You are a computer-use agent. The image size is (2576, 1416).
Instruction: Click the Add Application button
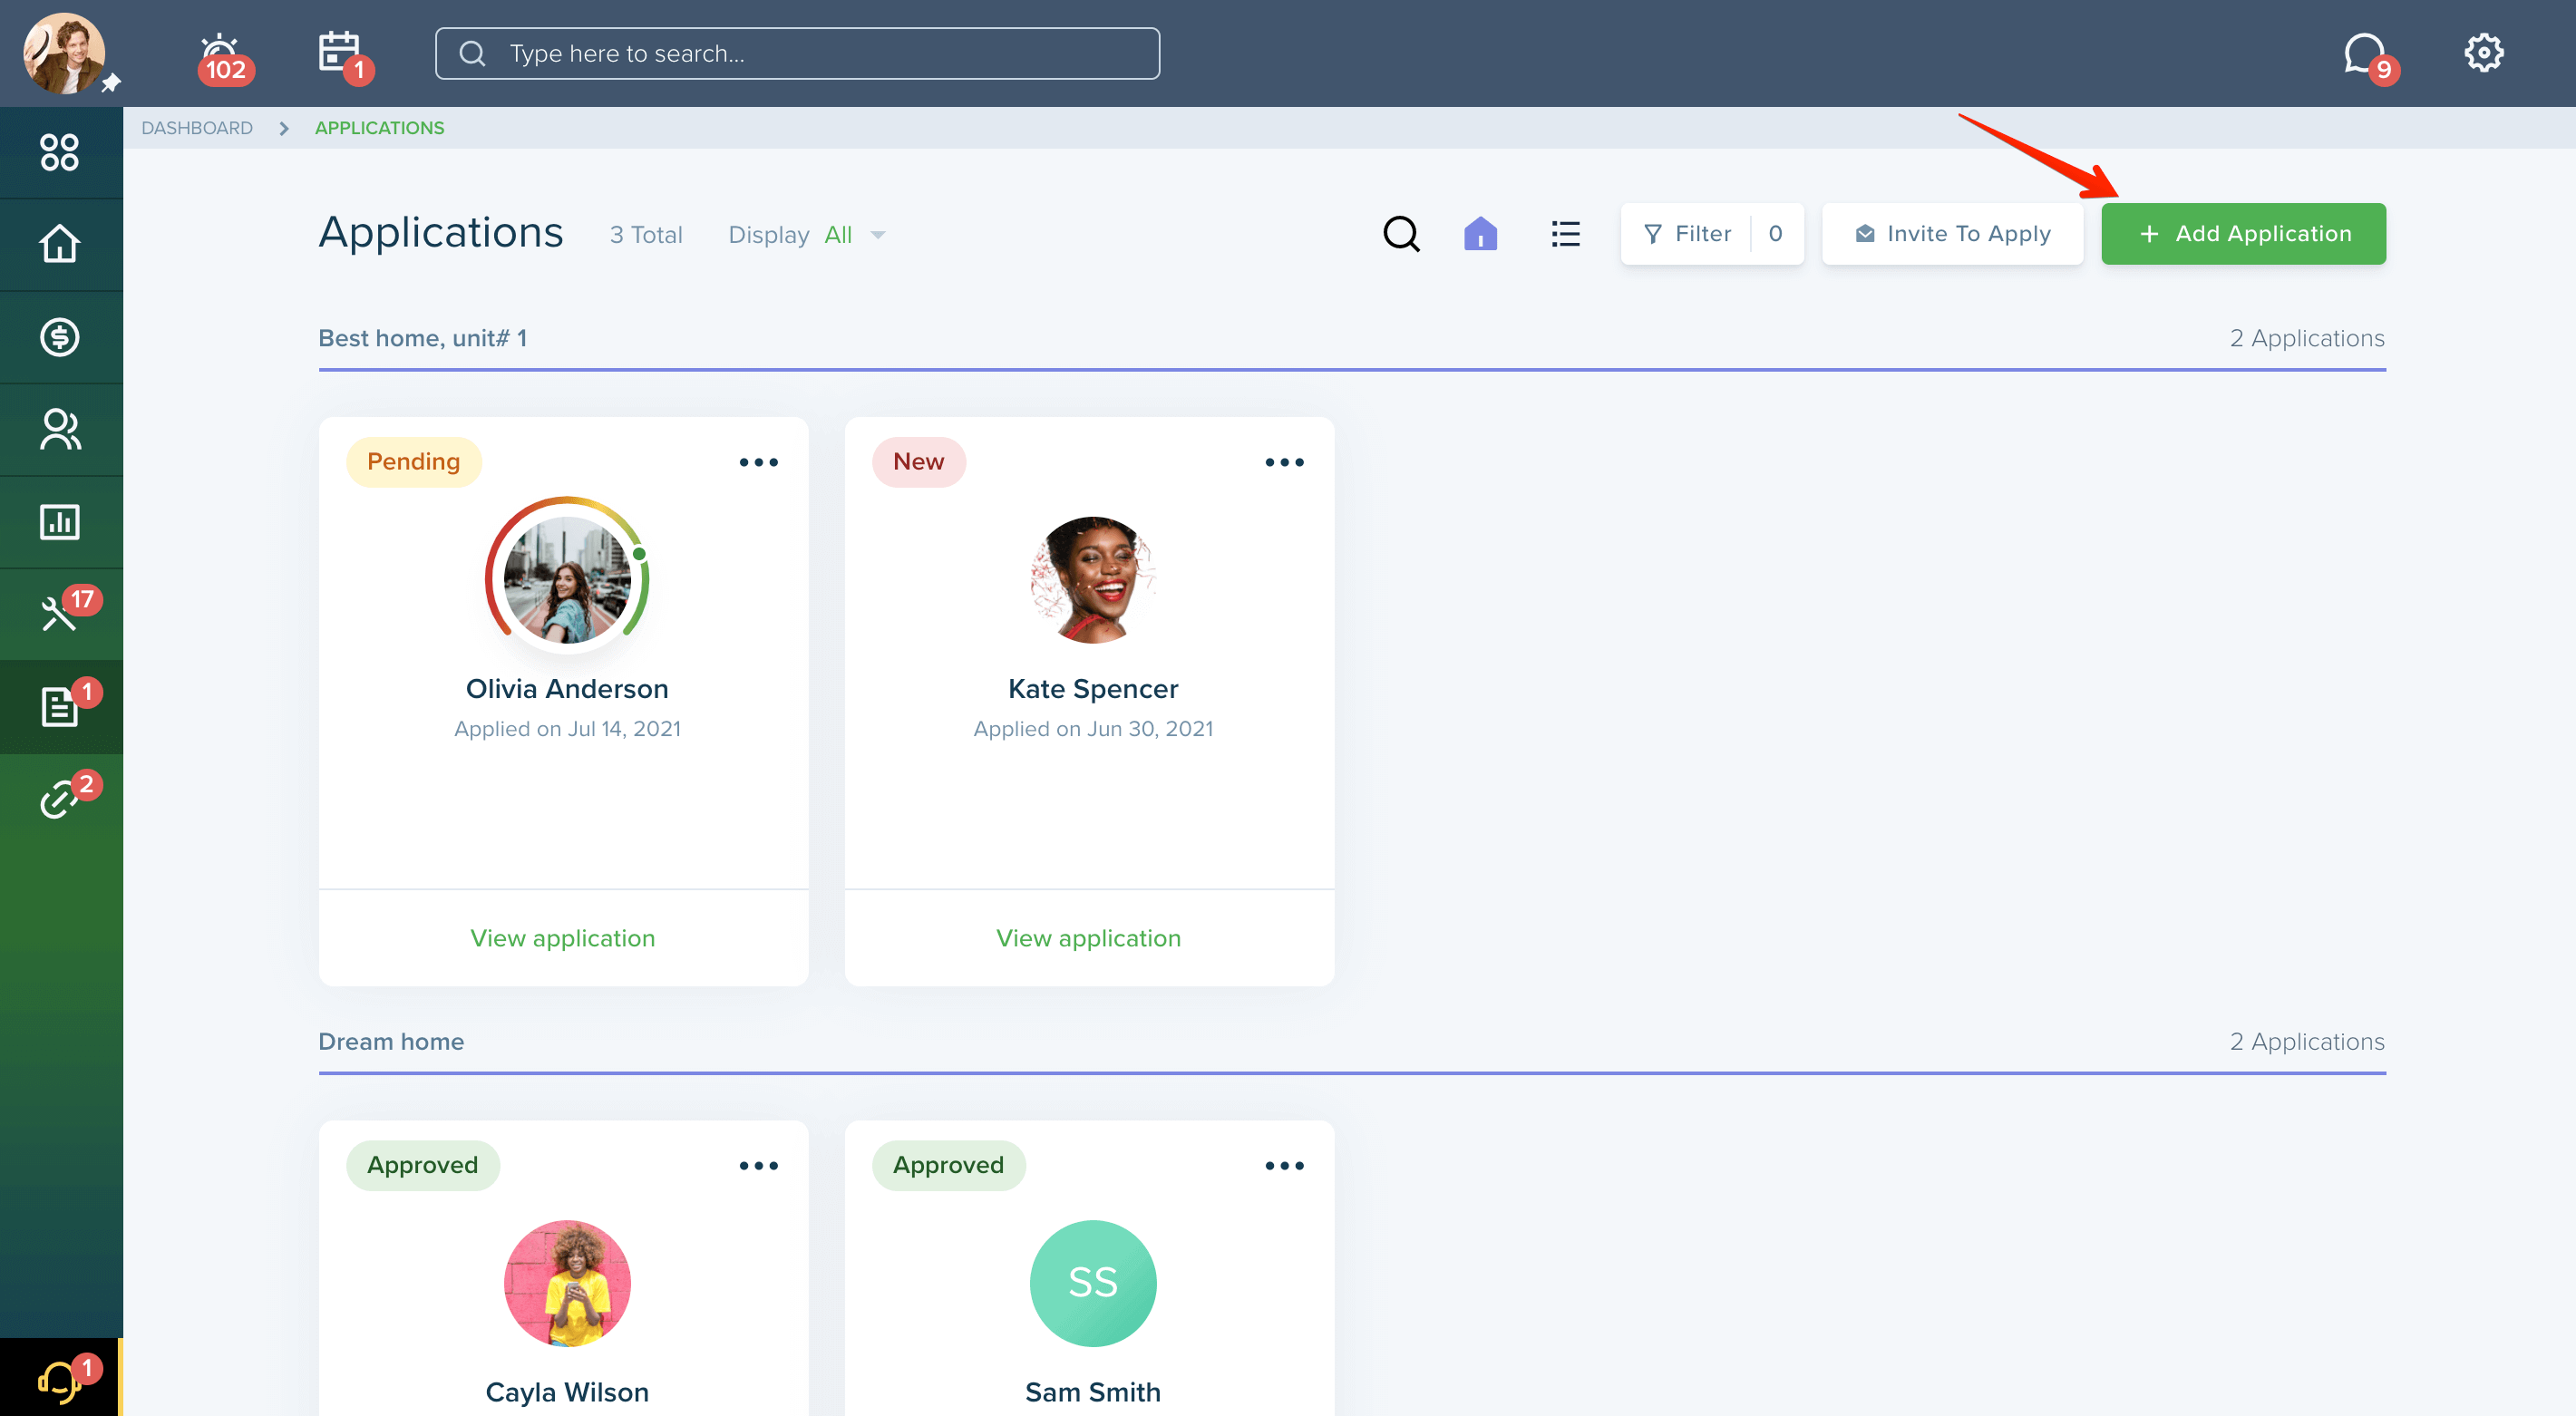[x=2243, y=234]
